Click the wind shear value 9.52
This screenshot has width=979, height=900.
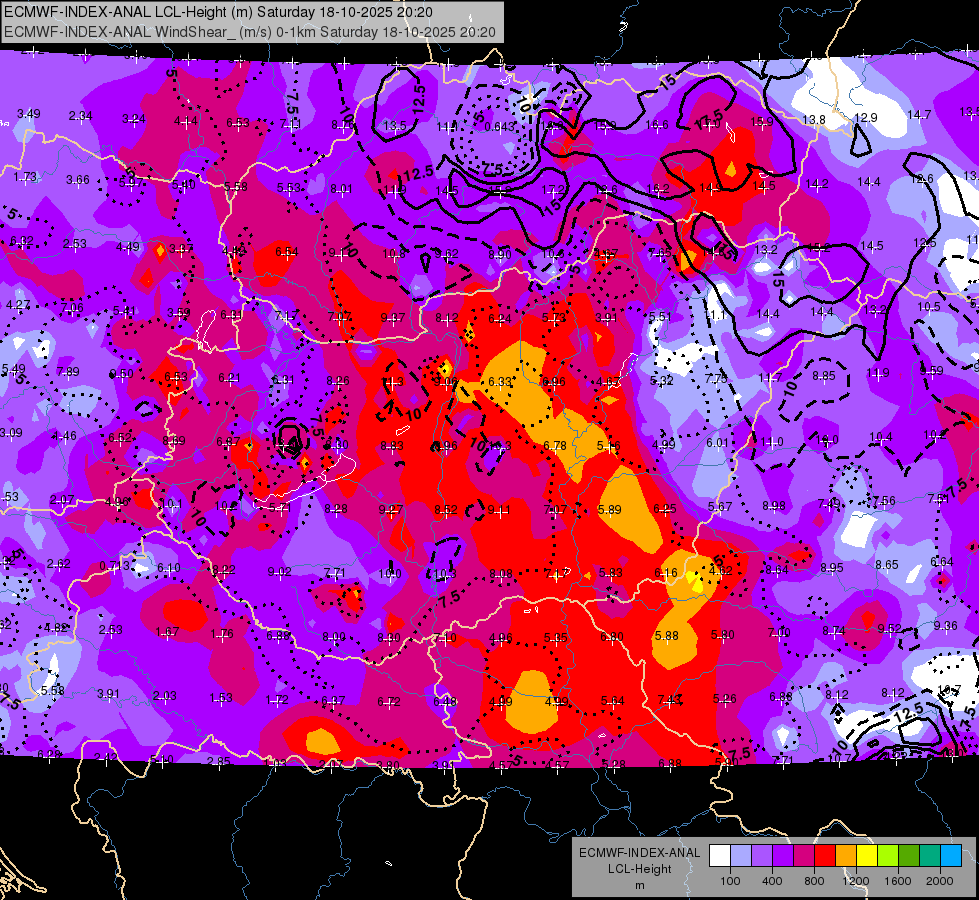coord(889,628)
